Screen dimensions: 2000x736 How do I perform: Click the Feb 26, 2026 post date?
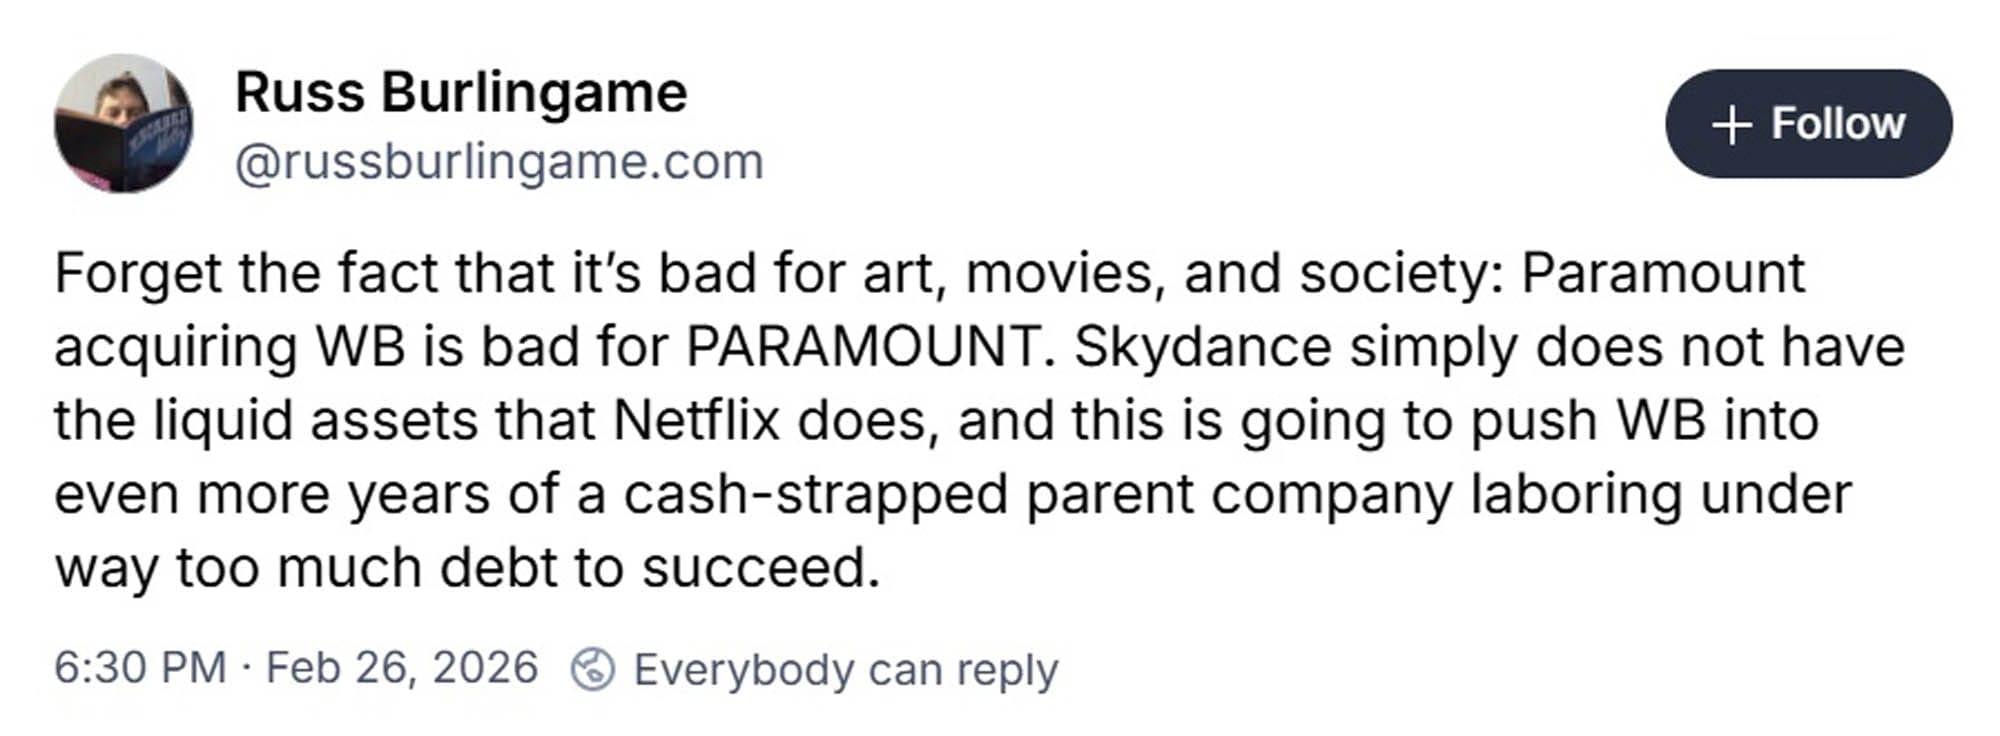(x=402, y=668)
